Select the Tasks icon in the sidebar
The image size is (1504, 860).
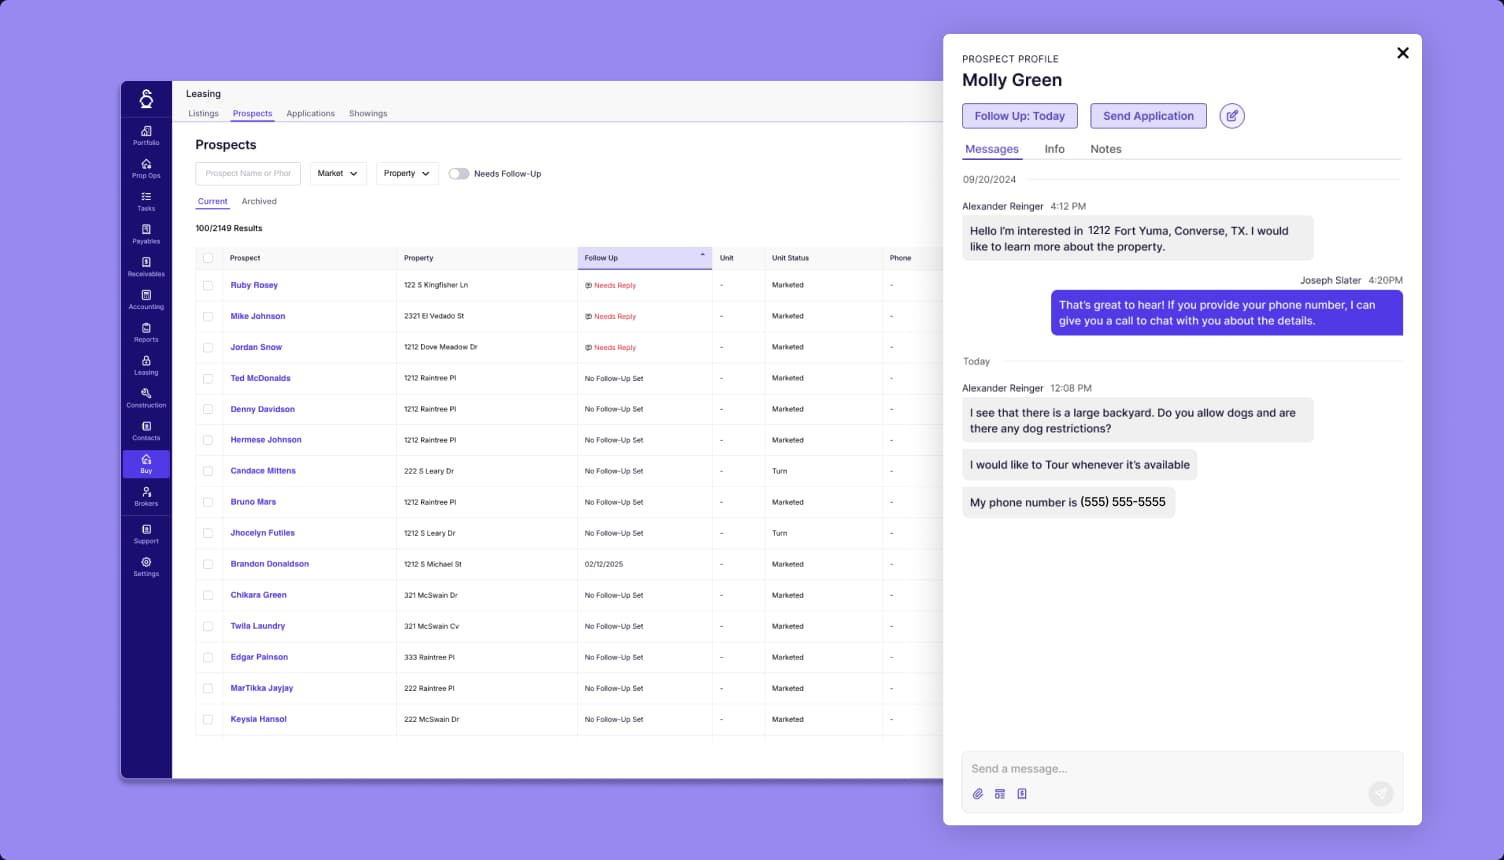(146, 200)
